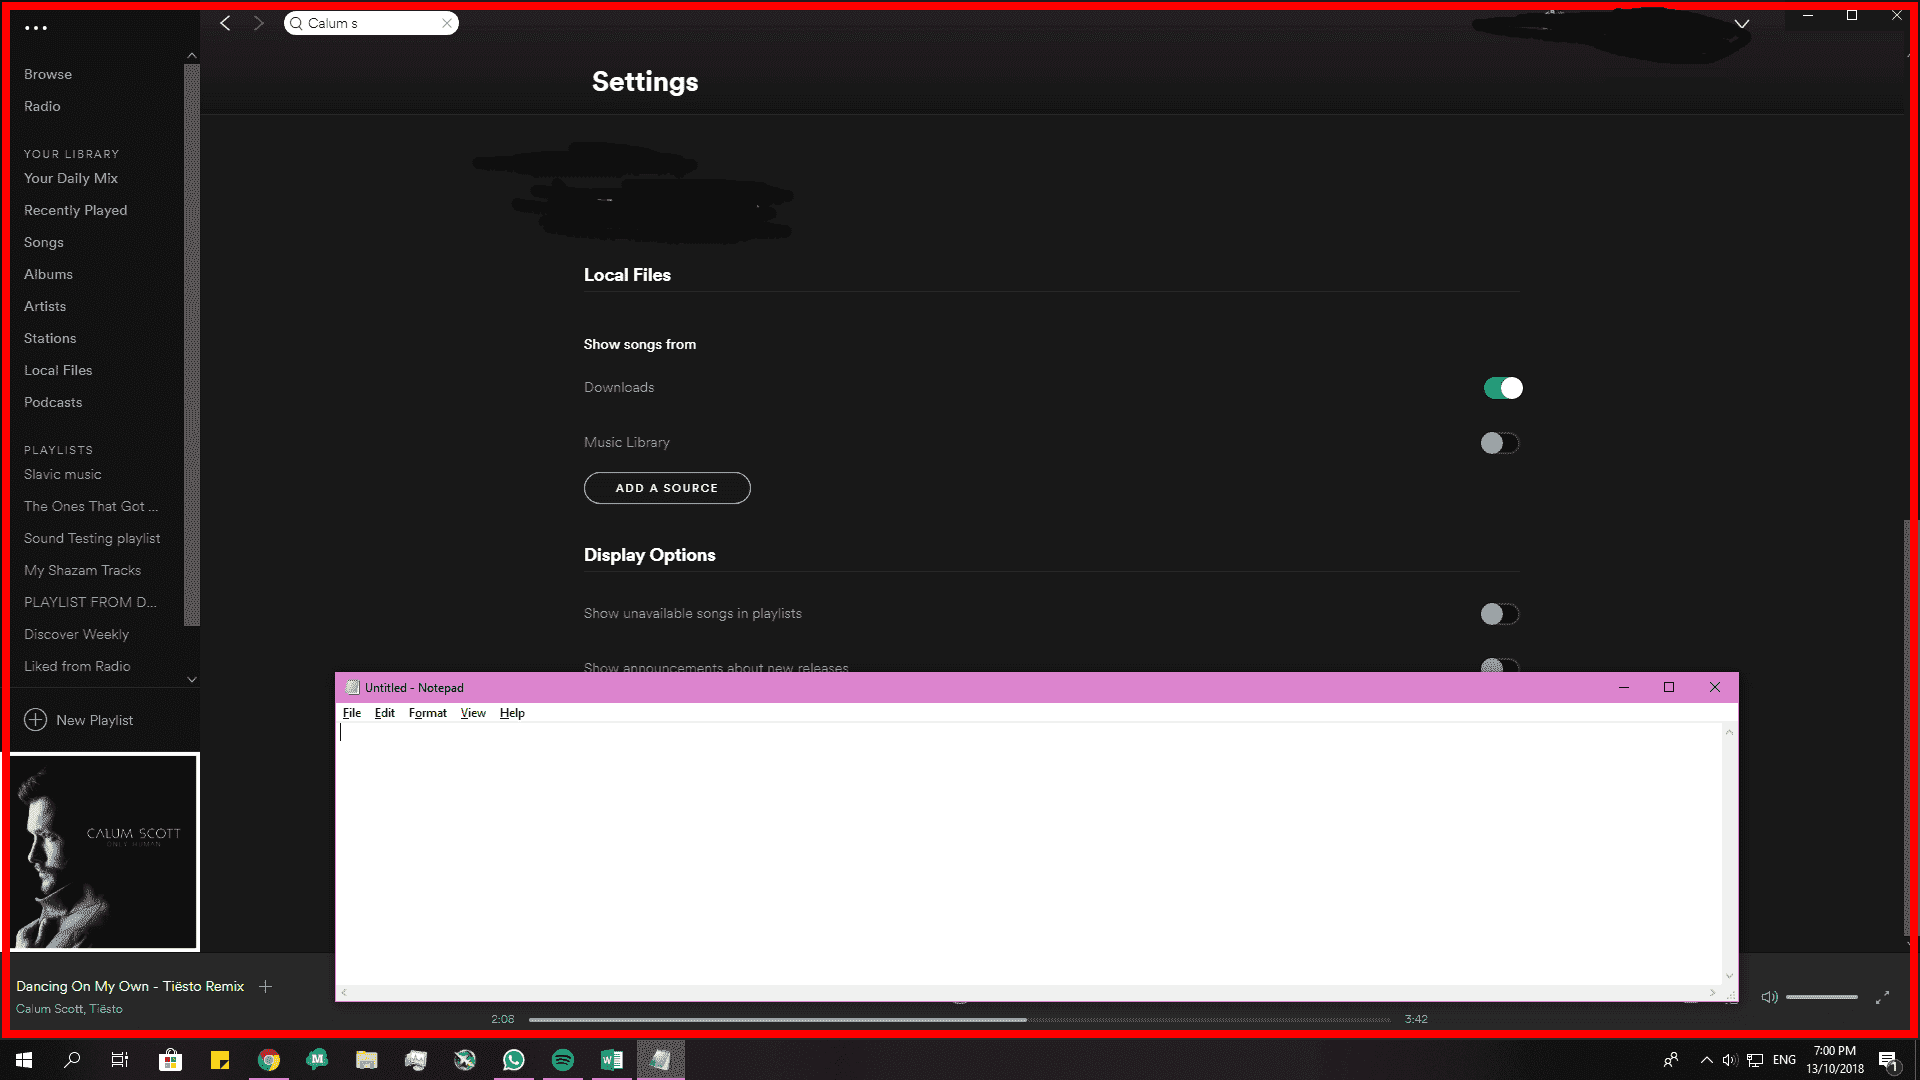Image resolution: width=1920 pixels, height=1080 pixels.
Task: Click the Dancing On My Own song title
Action: click(130, 986)
